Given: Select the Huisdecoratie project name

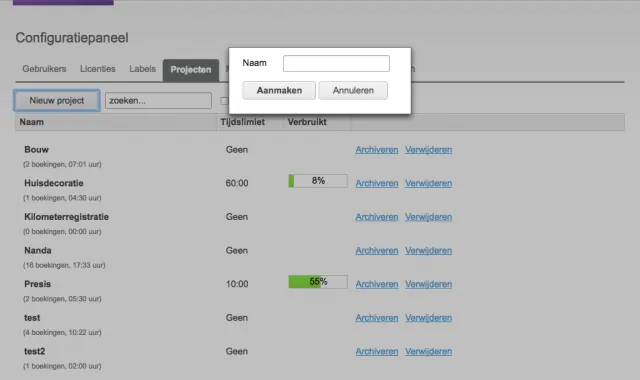Looking at the screenshot, I should pyautogui.click(x=54, y=183).
